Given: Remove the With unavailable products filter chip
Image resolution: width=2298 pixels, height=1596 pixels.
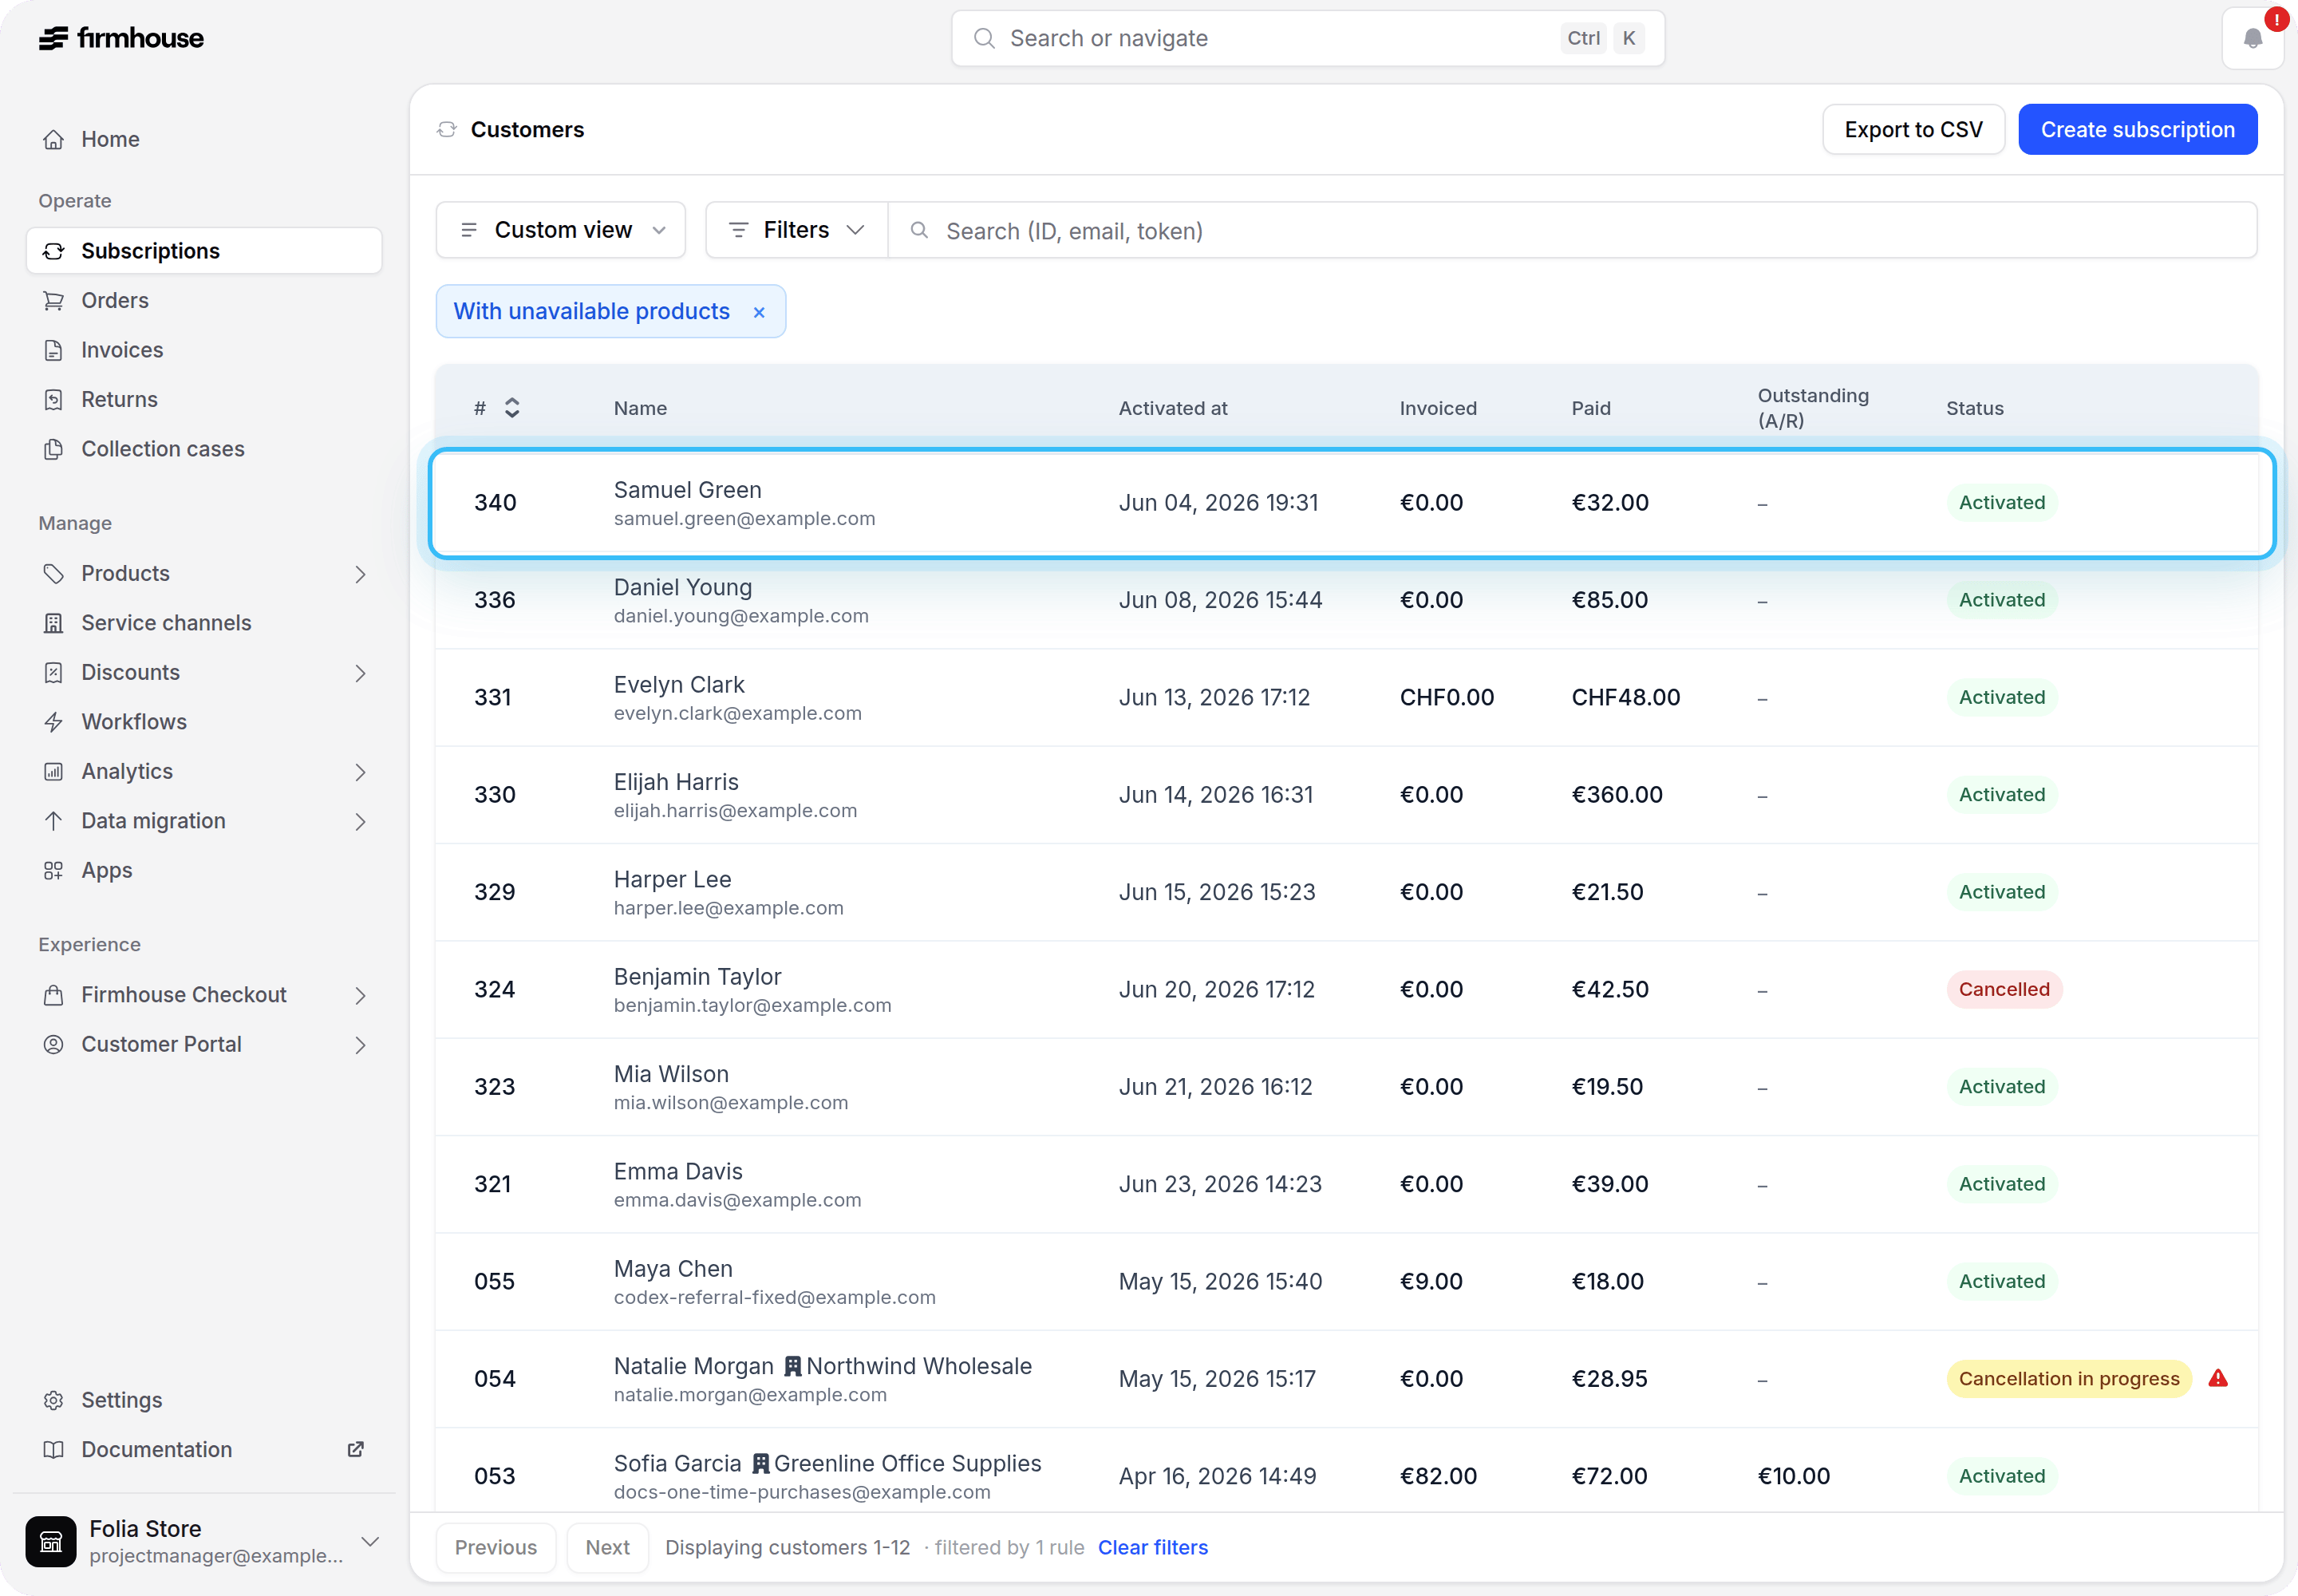Looking at the screenshot, I should click(759, 312).
